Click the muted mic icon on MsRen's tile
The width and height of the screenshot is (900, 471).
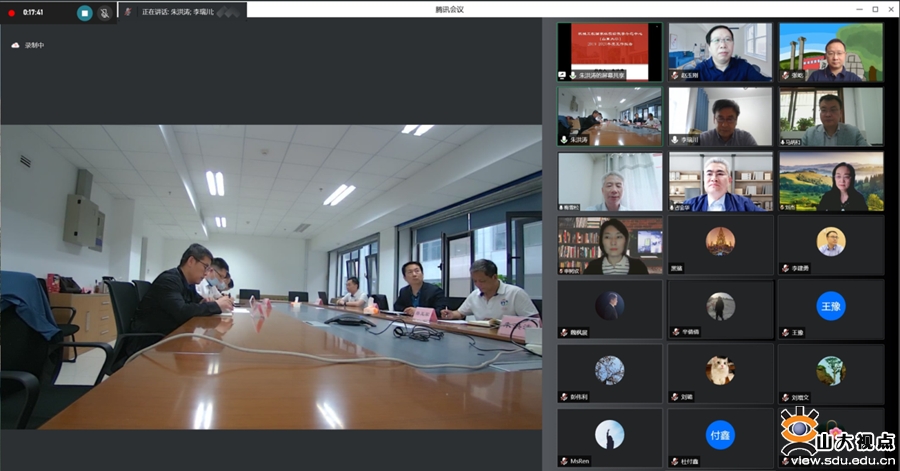564,461
